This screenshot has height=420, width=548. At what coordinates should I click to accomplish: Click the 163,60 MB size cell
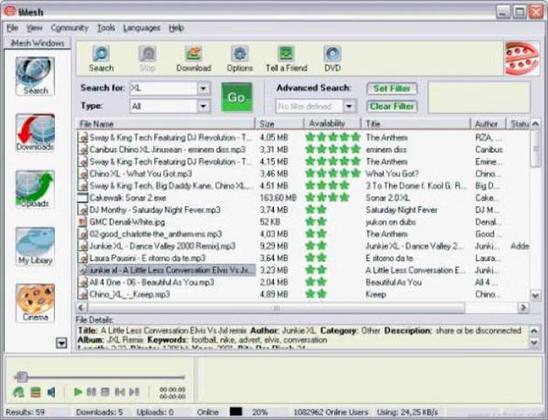[x=278, y=198]
